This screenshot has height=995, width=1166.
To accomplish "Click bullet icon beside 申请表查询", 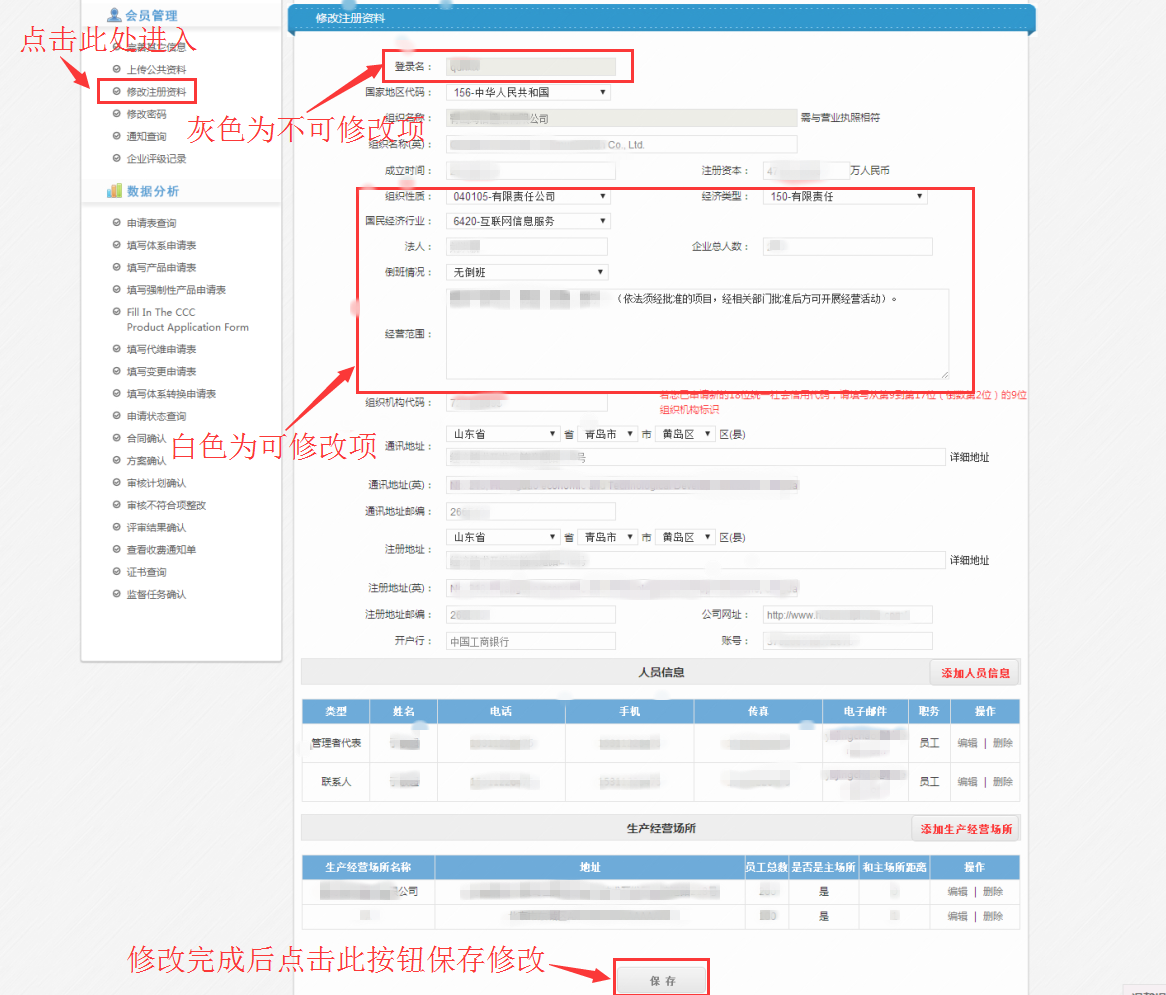I will point(117,223).
